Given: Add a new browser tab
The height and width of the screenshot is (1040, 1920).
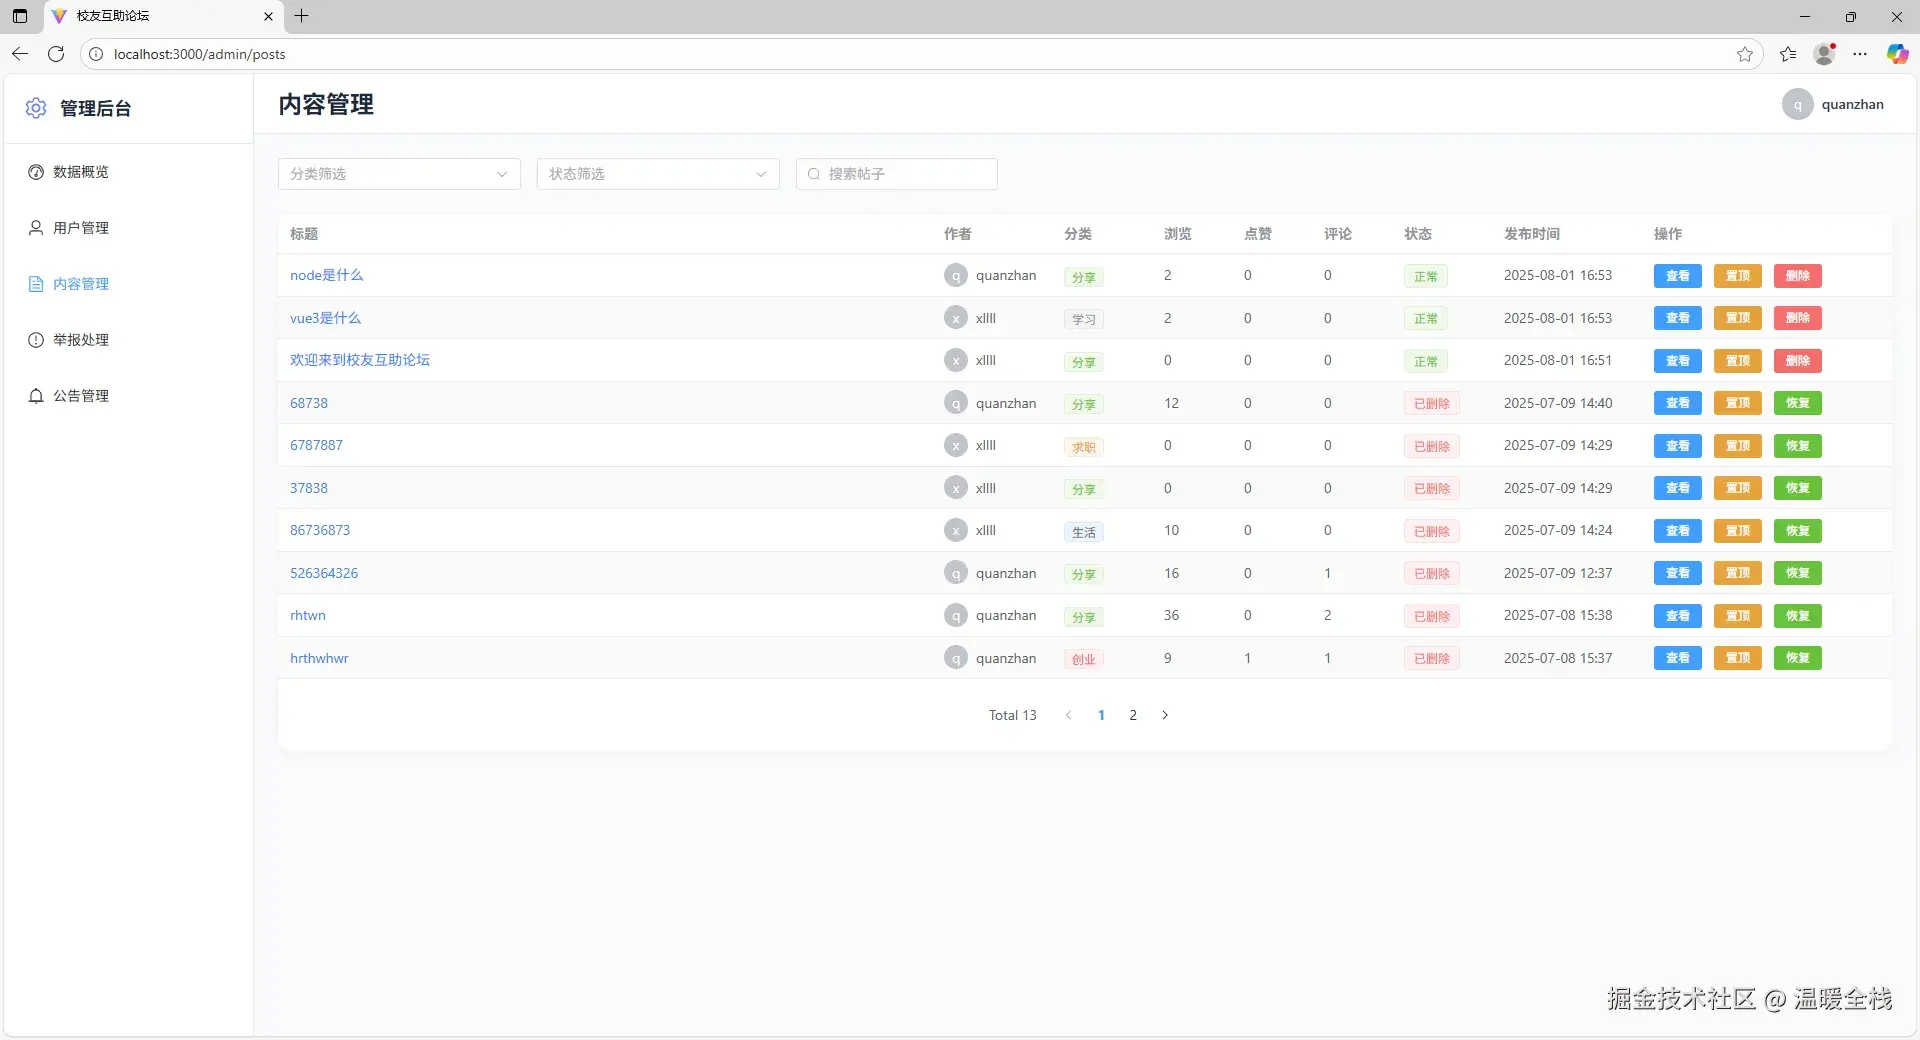Looking at the screenshot, I should click(x=301, y=16).
